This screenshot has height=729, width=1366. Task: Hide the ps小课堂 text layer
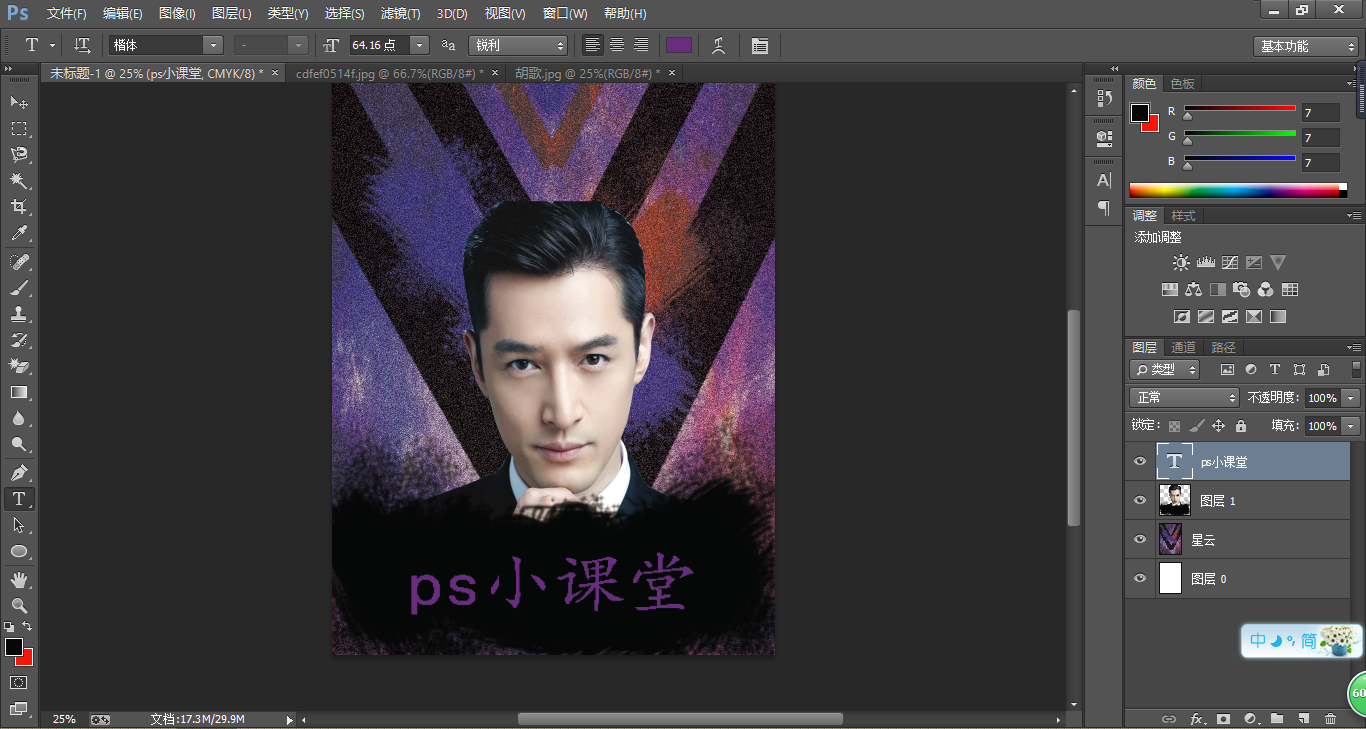pyautogui.click(x=1140, y=462)
